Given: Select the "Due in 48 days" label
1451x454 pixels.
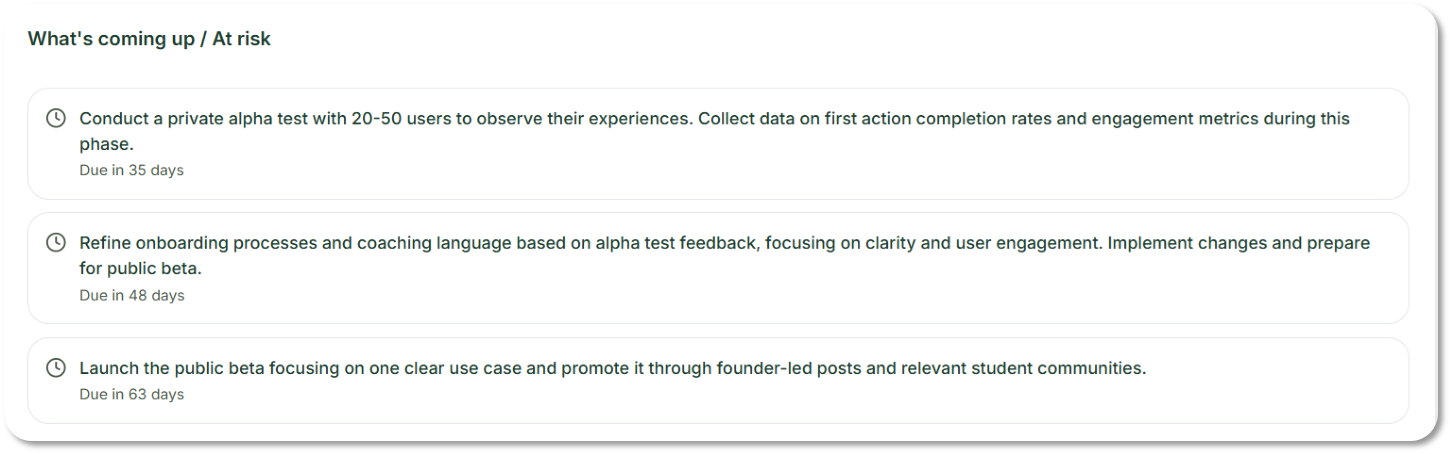Looking at the screenshot, I should pos(131,295).
